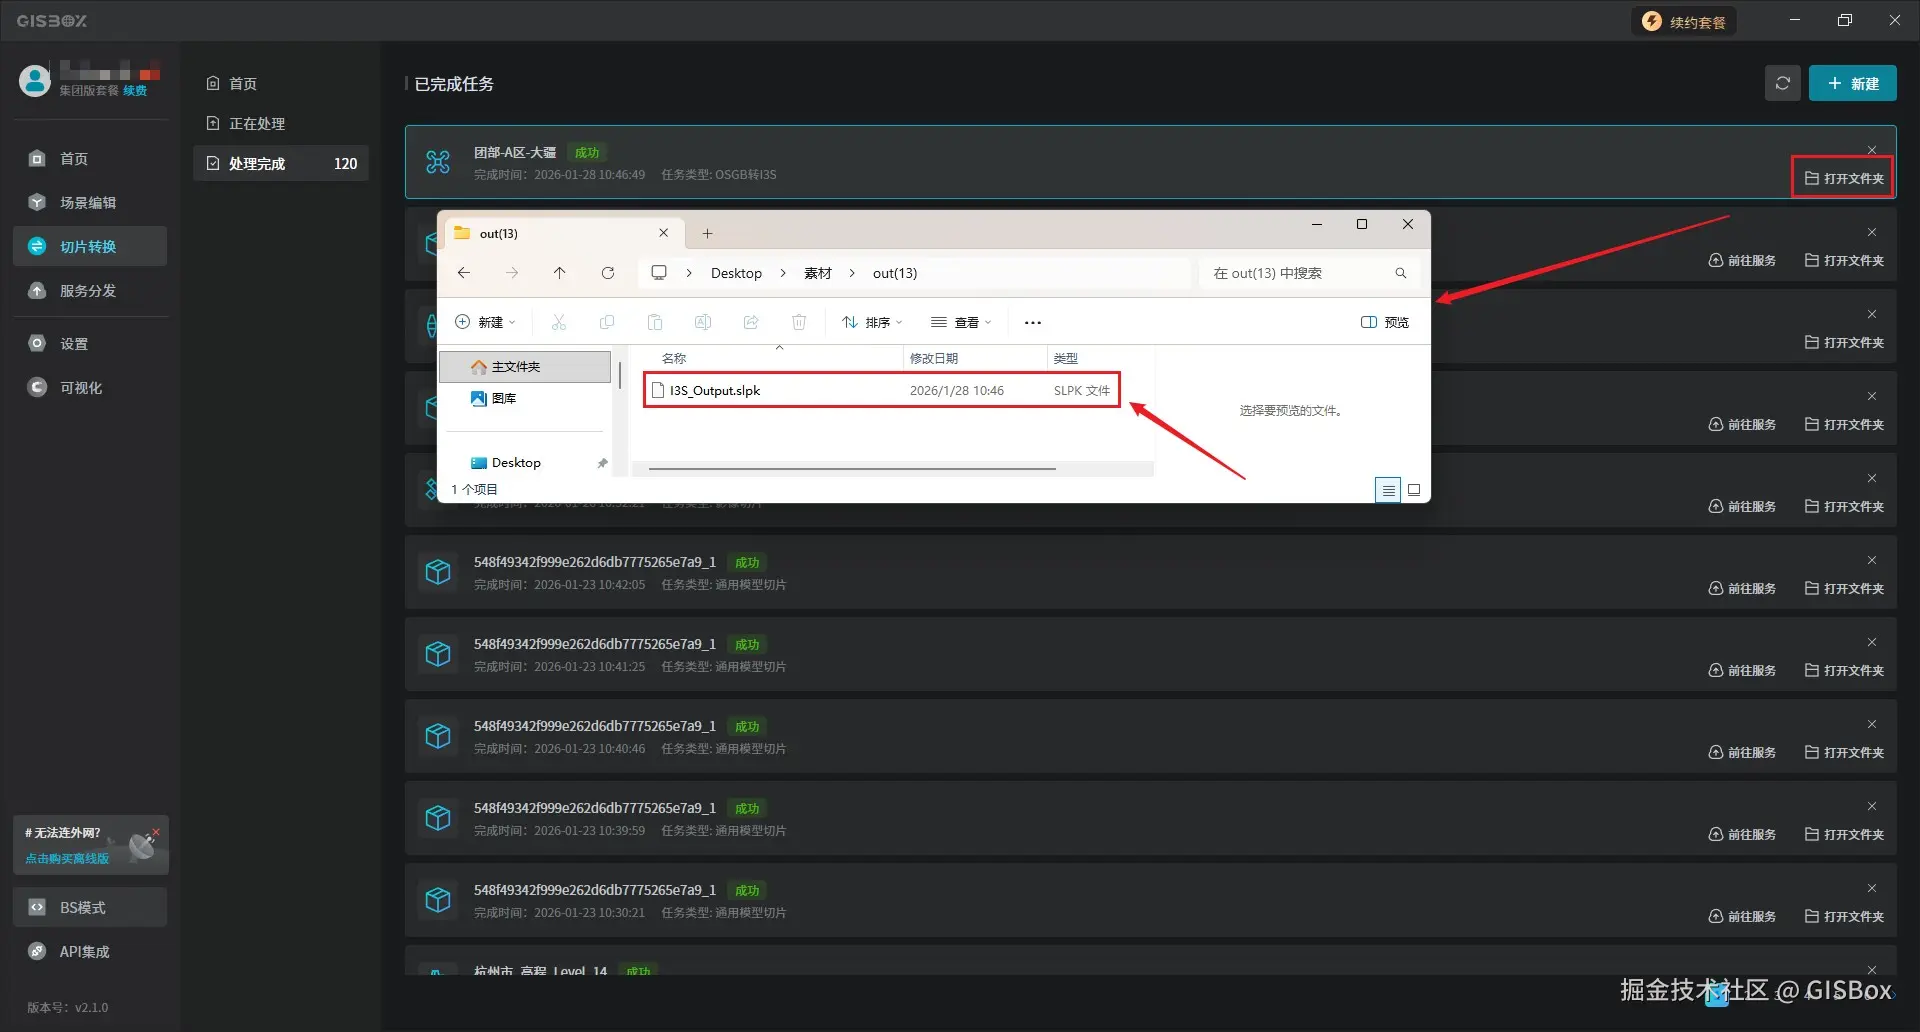Click 前往服务 for the 10:41:25 task
This screenshot has height=1032, width=1920.
coord(1742,671)
